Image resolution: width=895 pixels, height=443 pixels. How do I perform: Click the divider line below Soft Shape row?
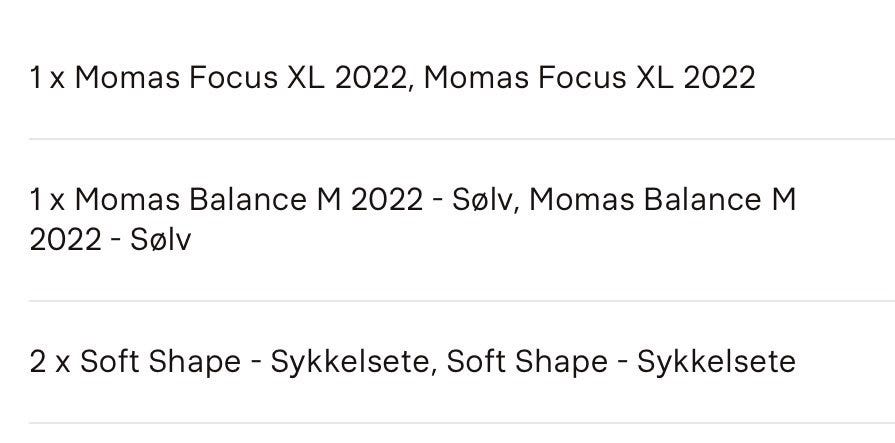pyautogui.click(x=461, y=423)
